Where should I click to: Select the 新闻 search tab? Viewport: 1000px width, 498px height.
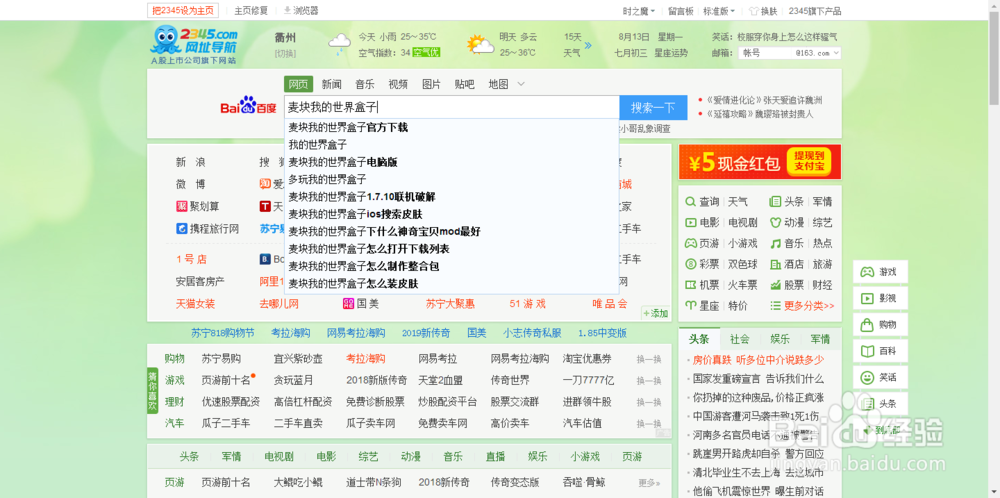pos(332,84)
